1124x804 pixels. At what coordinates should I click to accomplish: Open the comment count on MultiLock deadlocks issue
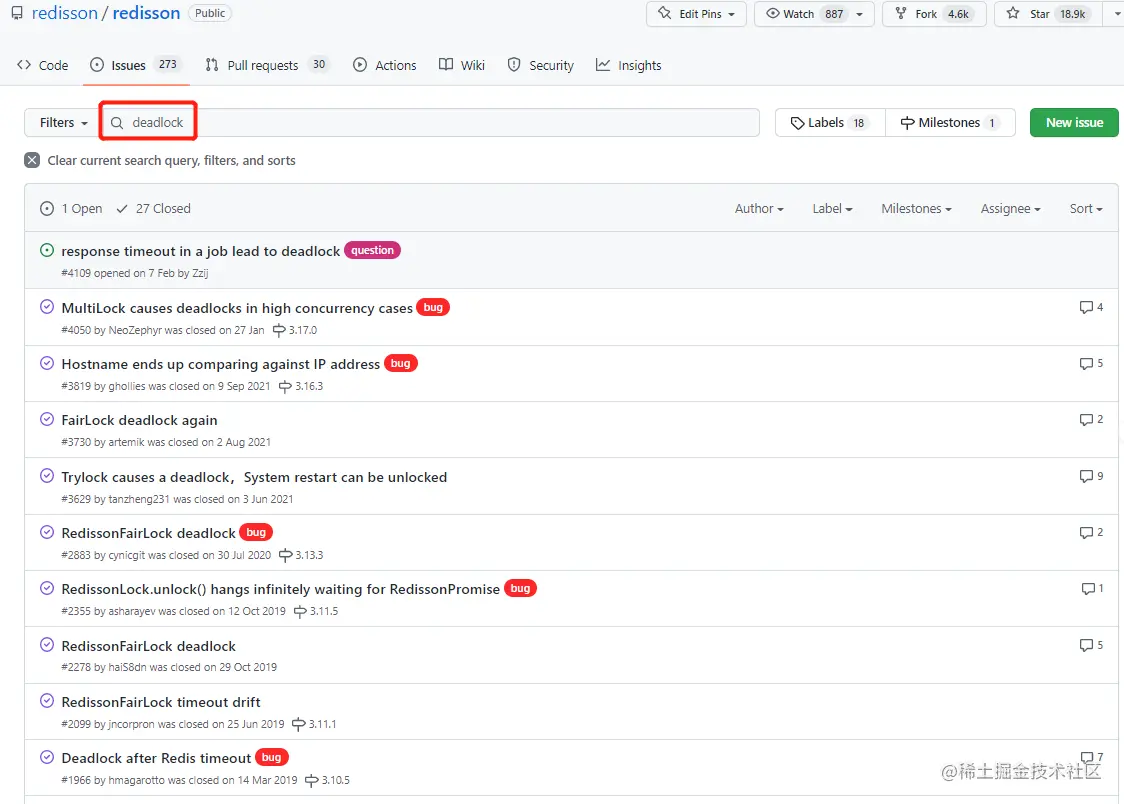tap(1091, 307)
